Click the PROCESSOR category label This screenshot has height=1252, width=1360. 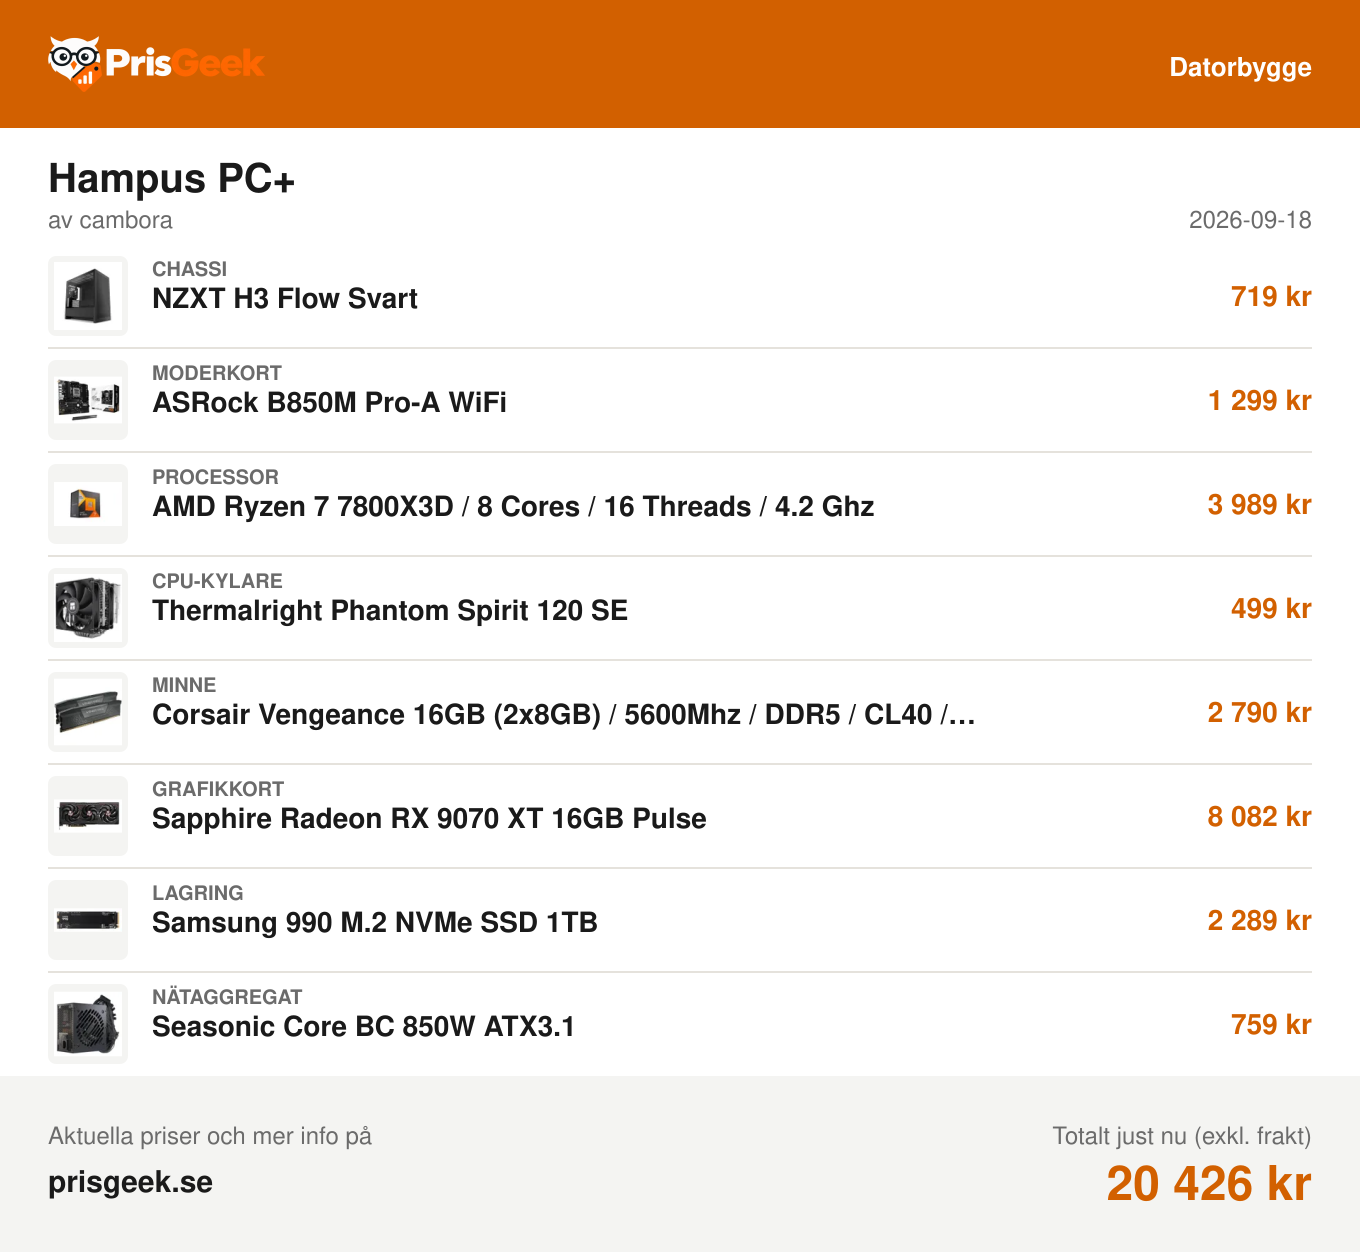click(215, 477)
